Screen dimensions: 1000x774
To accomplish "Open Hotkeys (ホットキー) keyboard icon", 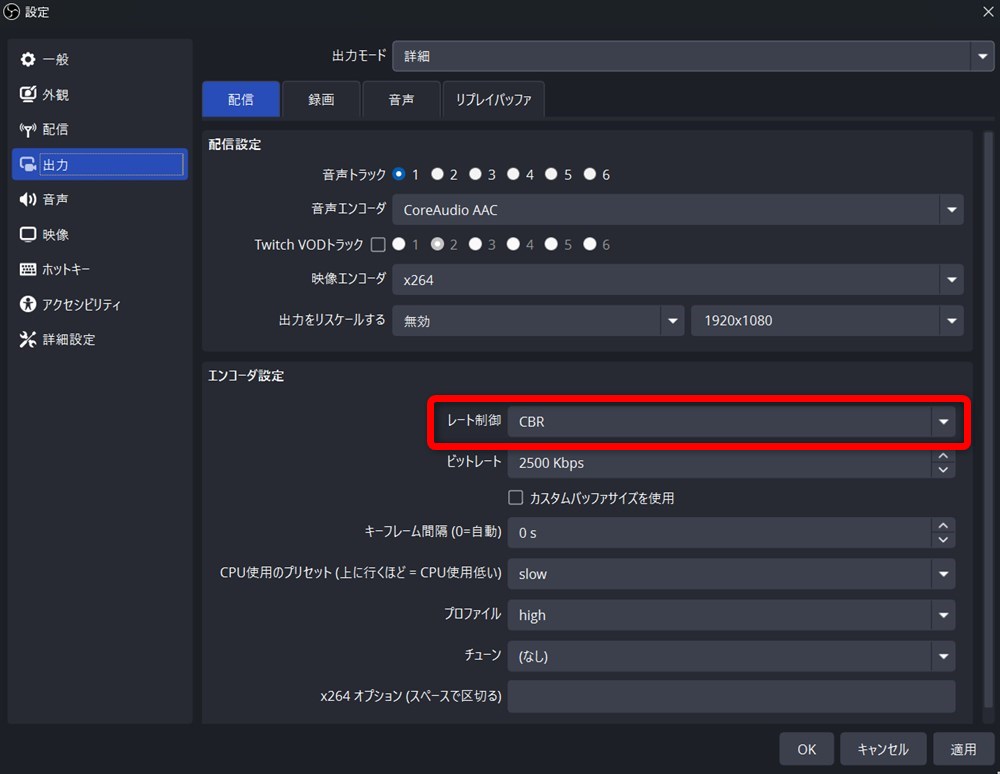I will [x=28, y=269].
